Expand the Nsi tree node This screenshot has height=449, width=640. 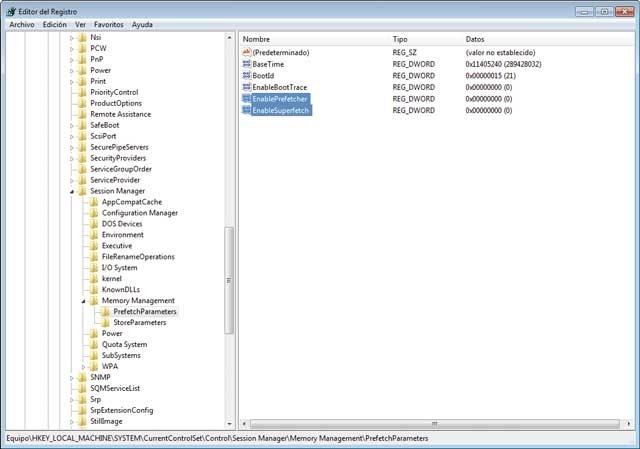coord(71,38)
